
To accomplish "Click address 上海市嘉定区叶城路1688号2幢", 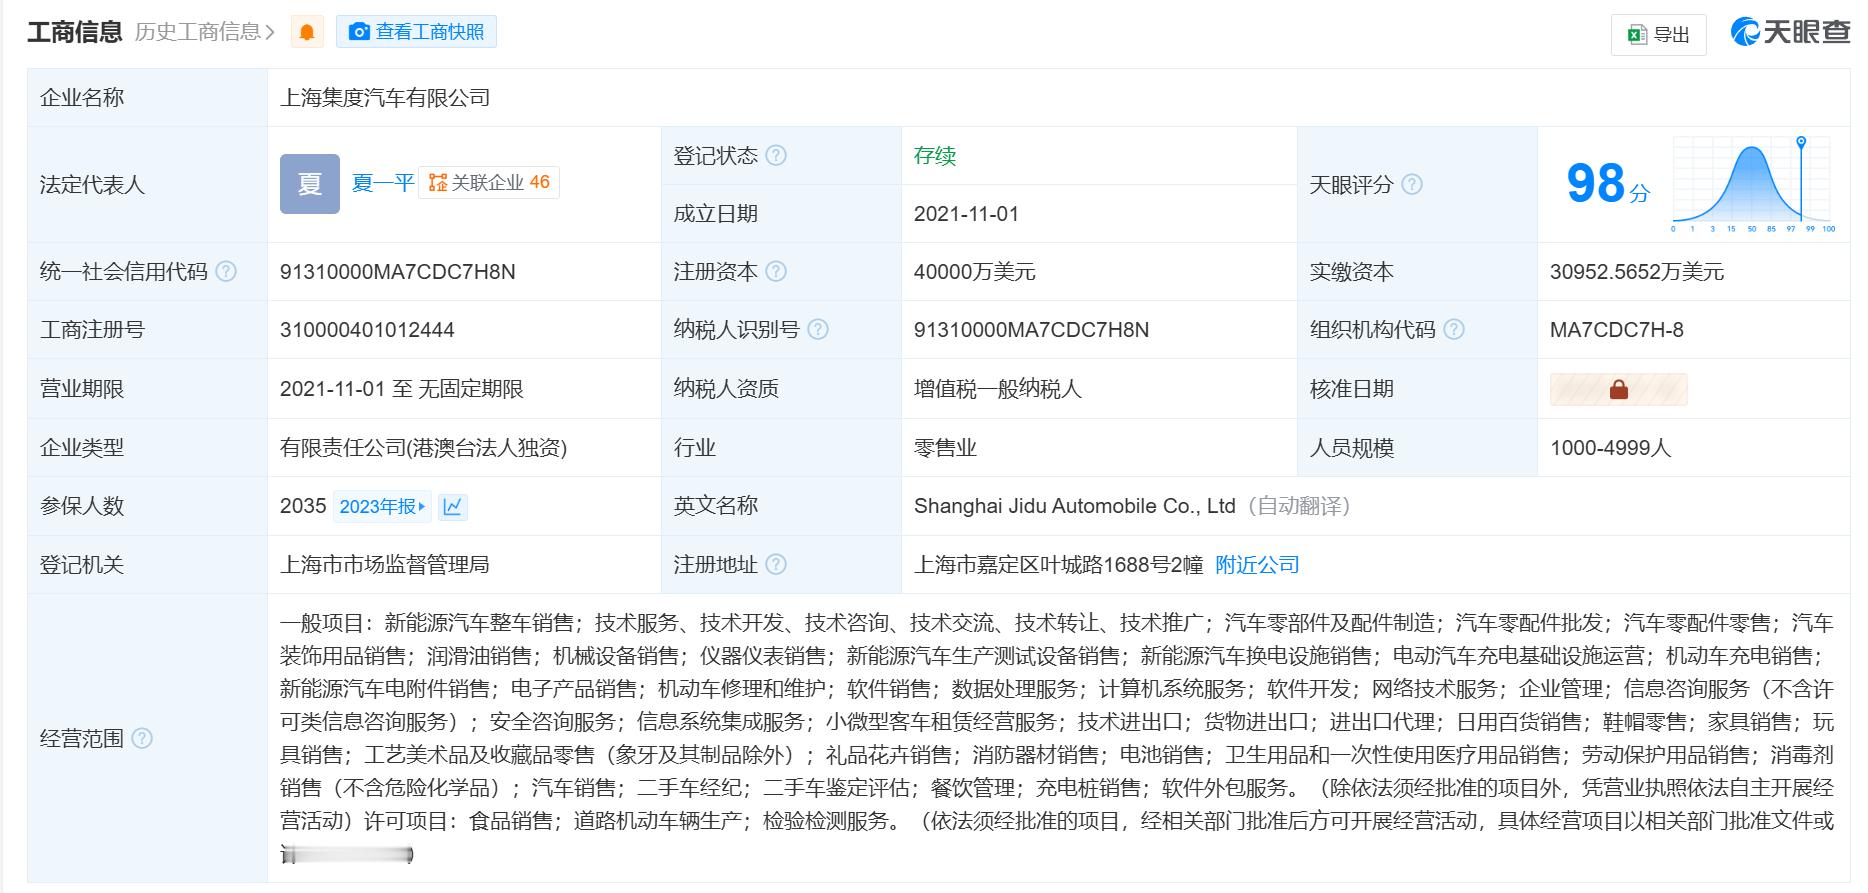I will (x=1058, y=565).
